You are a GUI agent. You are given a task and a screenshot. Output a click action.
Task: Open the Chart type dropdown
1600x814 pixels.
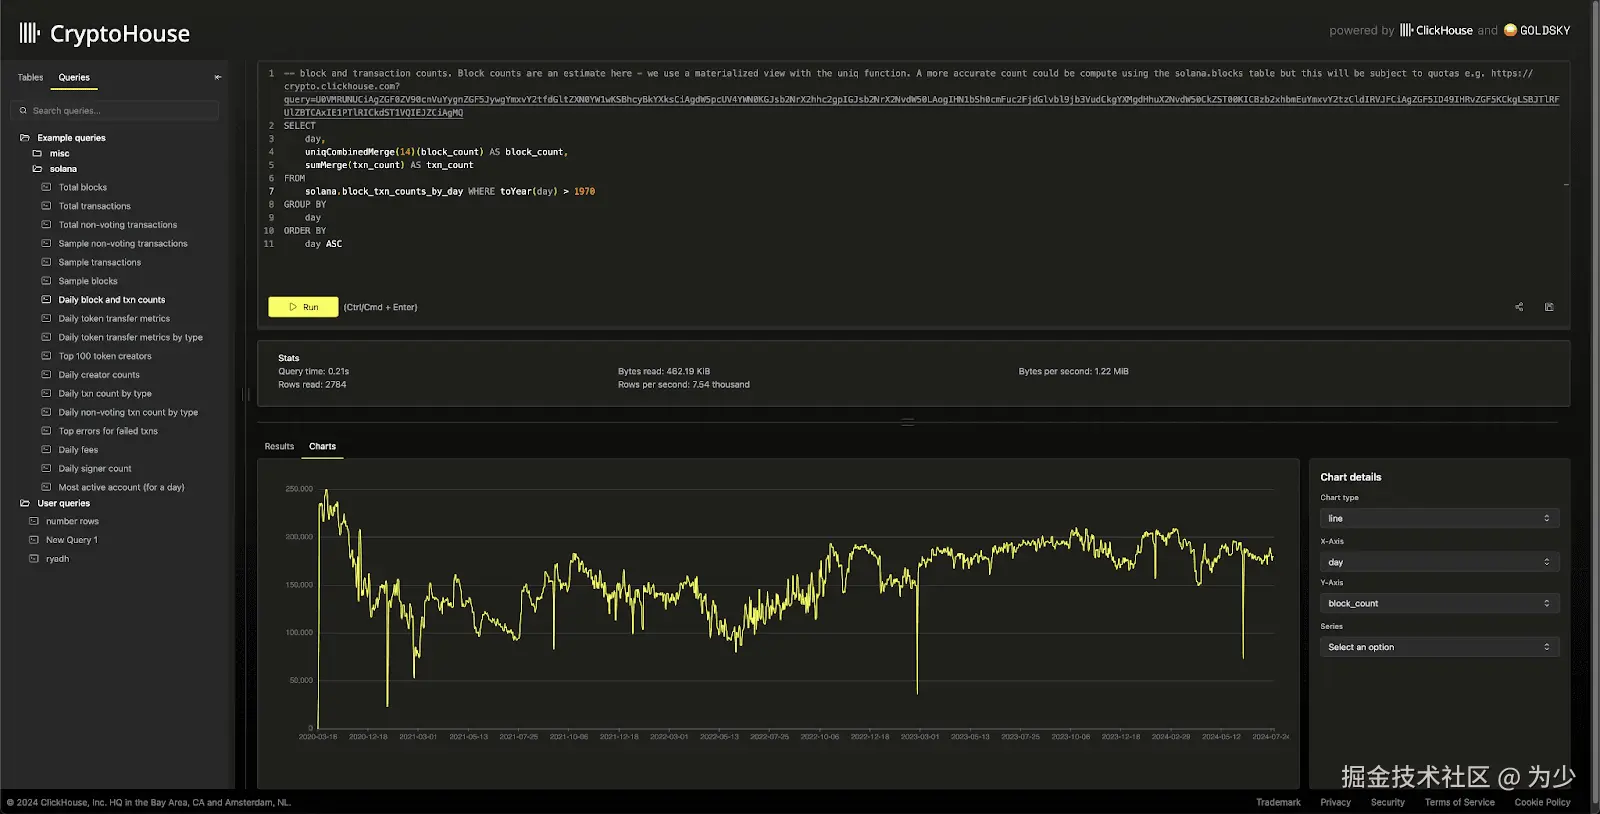[x=1439, y=518]
